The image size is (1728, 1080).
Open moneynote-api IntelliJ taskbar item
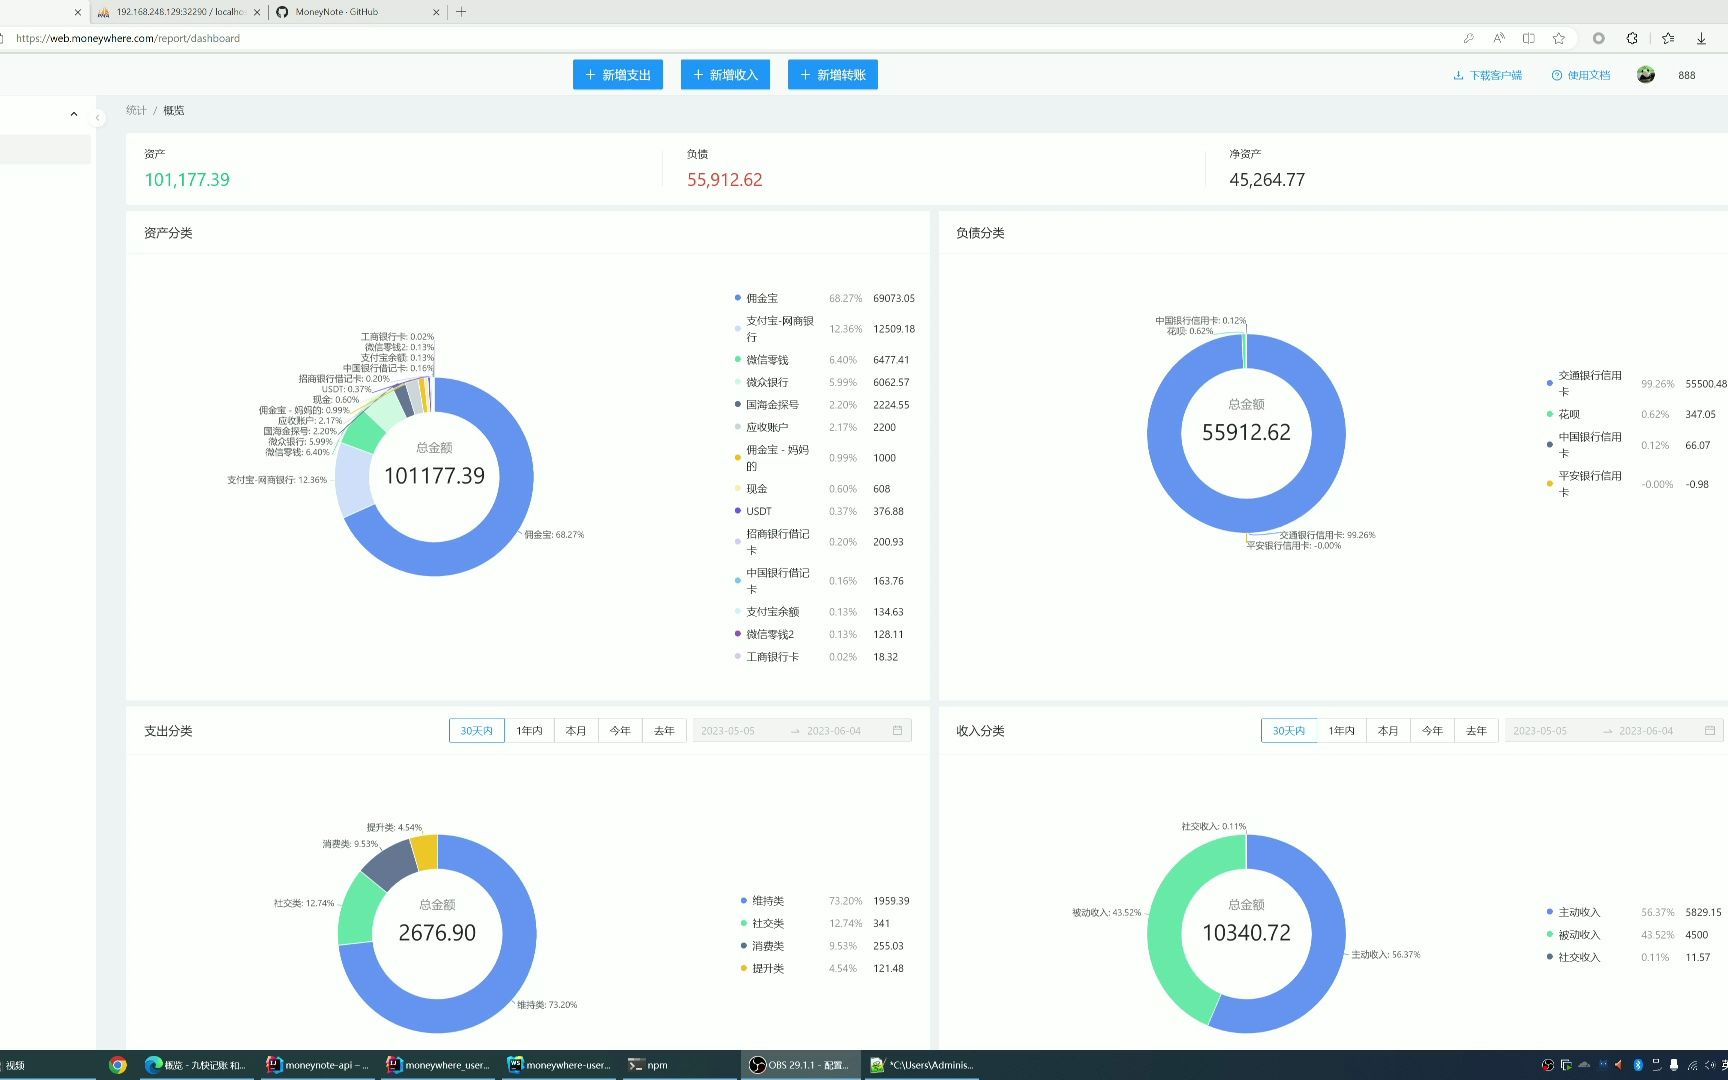tap(318, 1065)
